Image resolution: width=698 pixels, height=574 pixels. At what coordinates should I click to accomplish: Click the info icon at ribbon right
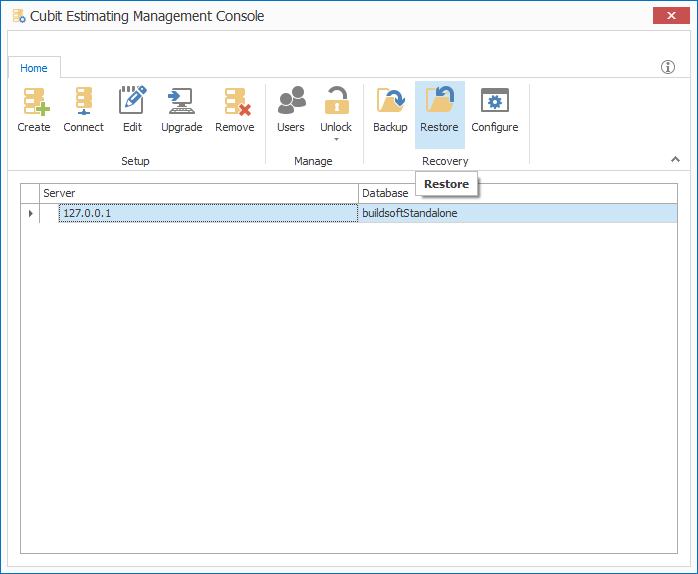click(668, 67)
